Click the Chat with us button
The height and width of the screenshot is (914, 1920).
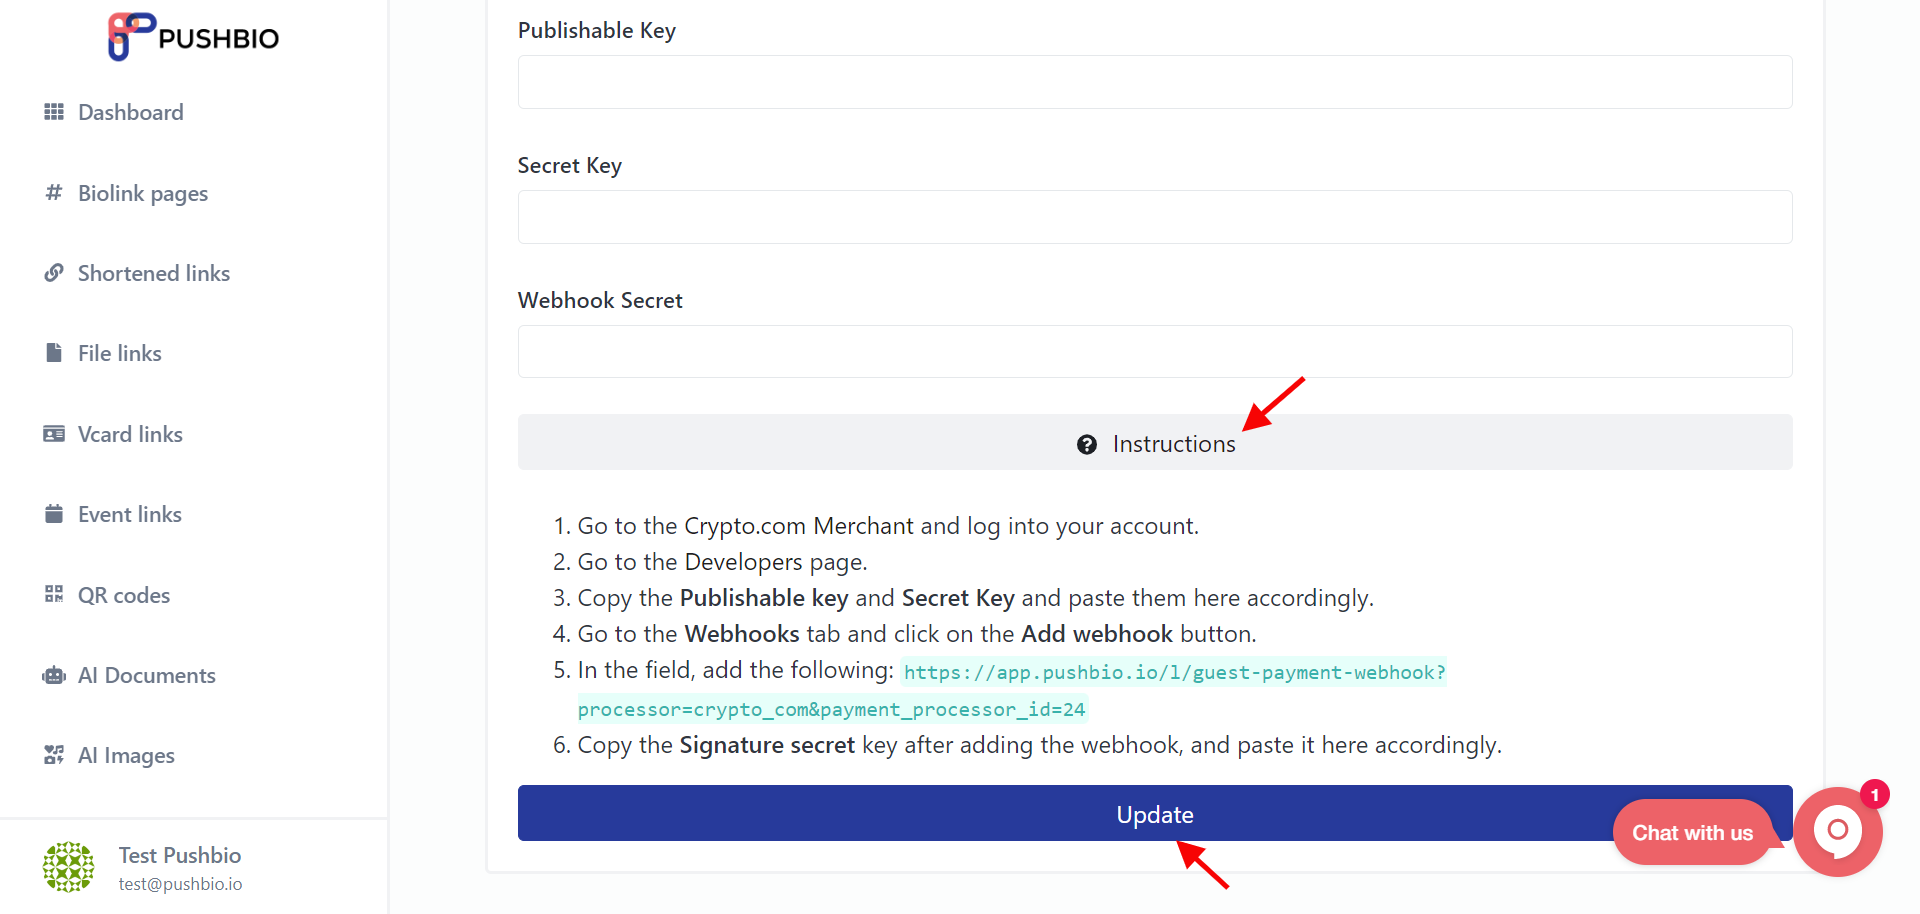[x=1692, y=833]
